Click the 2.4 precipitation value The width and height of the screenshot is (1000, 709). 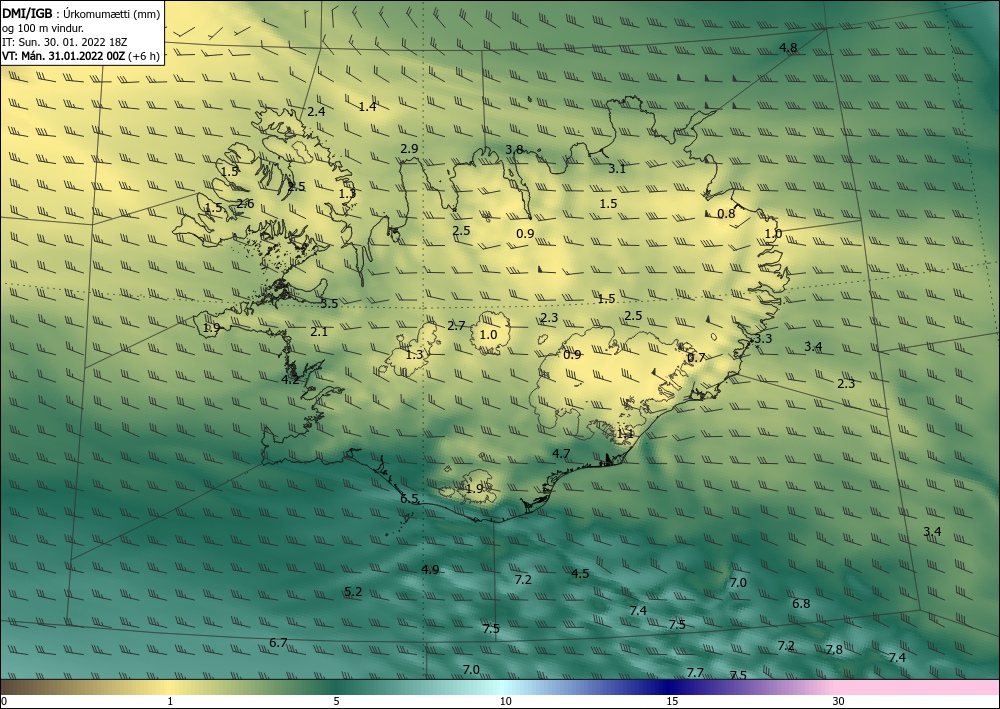click(x=316, y=112)
